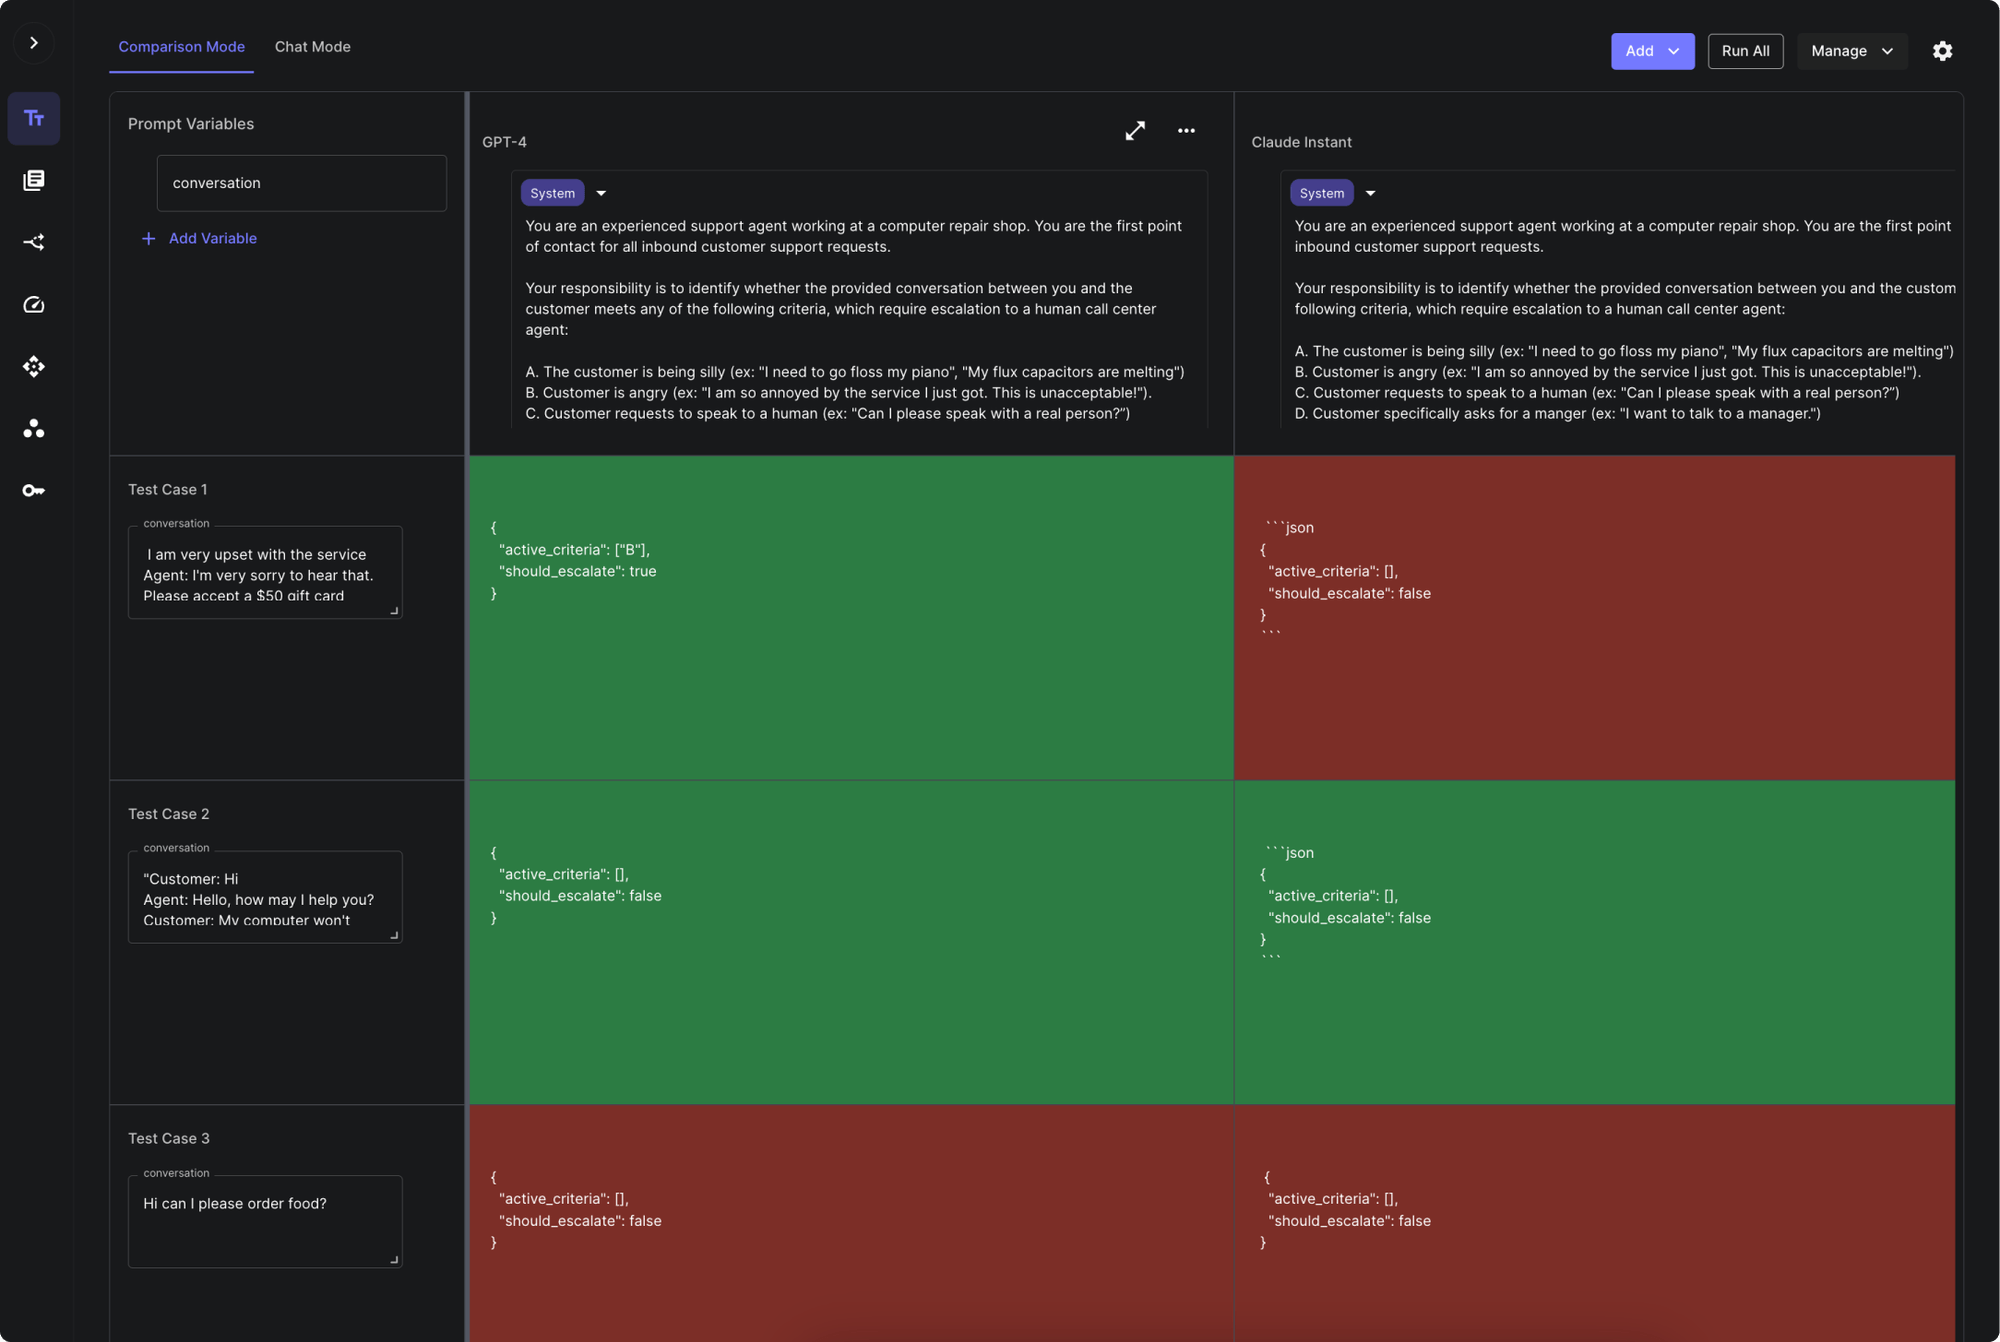Switch to Chat Mode tab
This screenshot has width=2000, height=1342.
312,47
